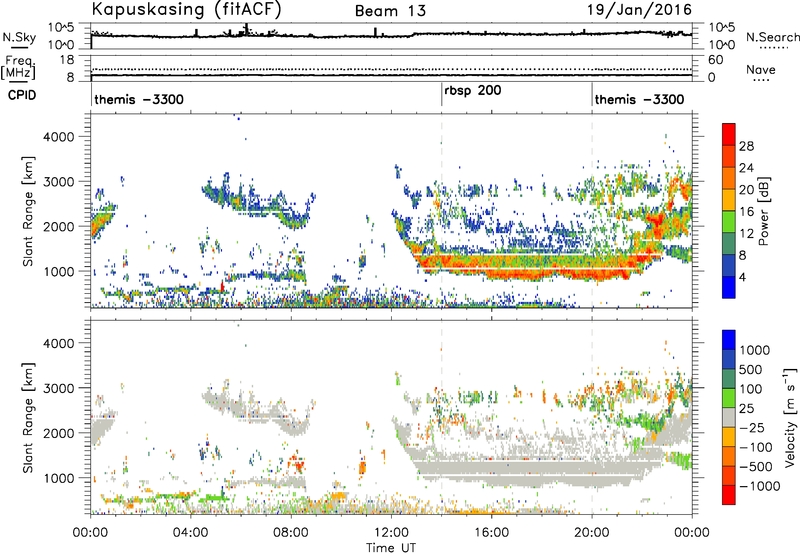
Task: Click the 08:00 time axis tick label
Action: click(x=291, y=533)
